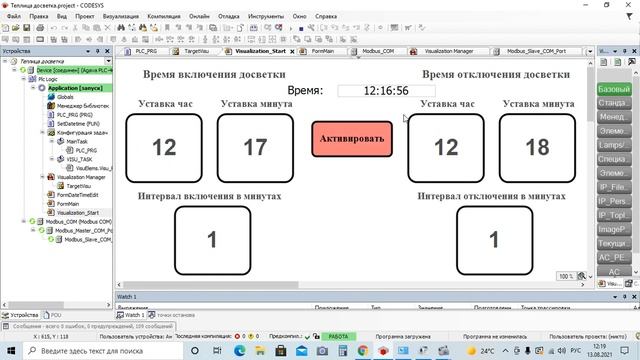640x360 pixels.
Task: Open the editor tabs overflow dropdown
Action: (590, 51)
